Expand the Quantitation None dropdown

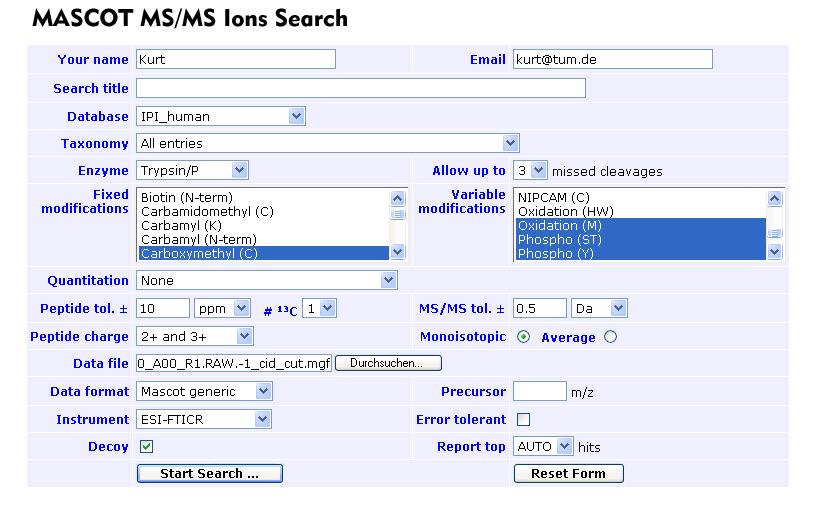[267, 280]
